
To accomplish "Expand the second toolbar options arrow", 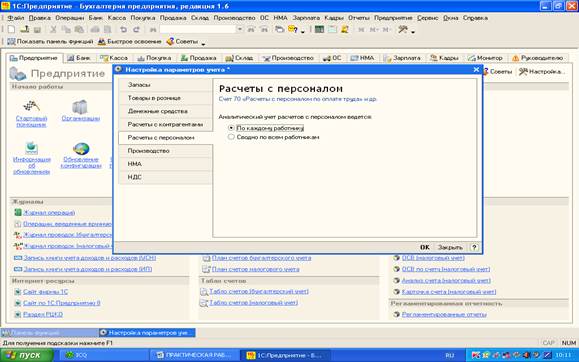I will pyautogui.click(x=203, y=44).
